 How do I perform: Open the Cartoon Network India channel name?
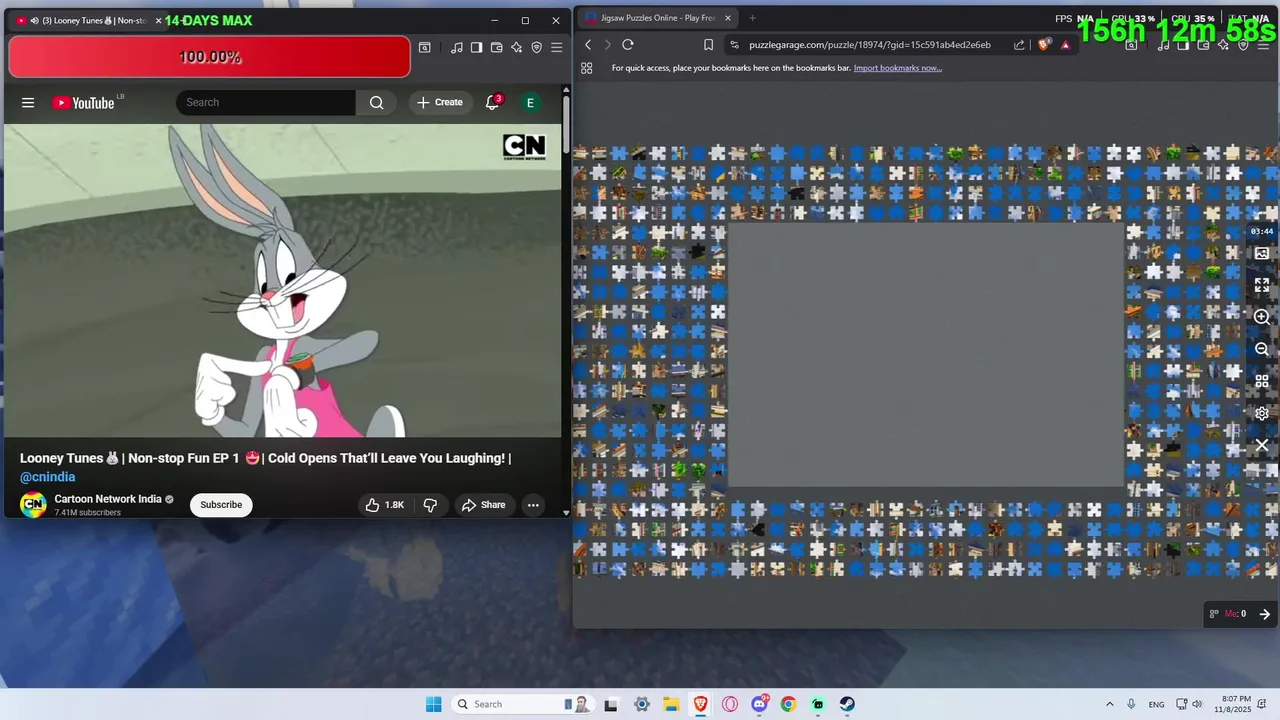[108, 499]
